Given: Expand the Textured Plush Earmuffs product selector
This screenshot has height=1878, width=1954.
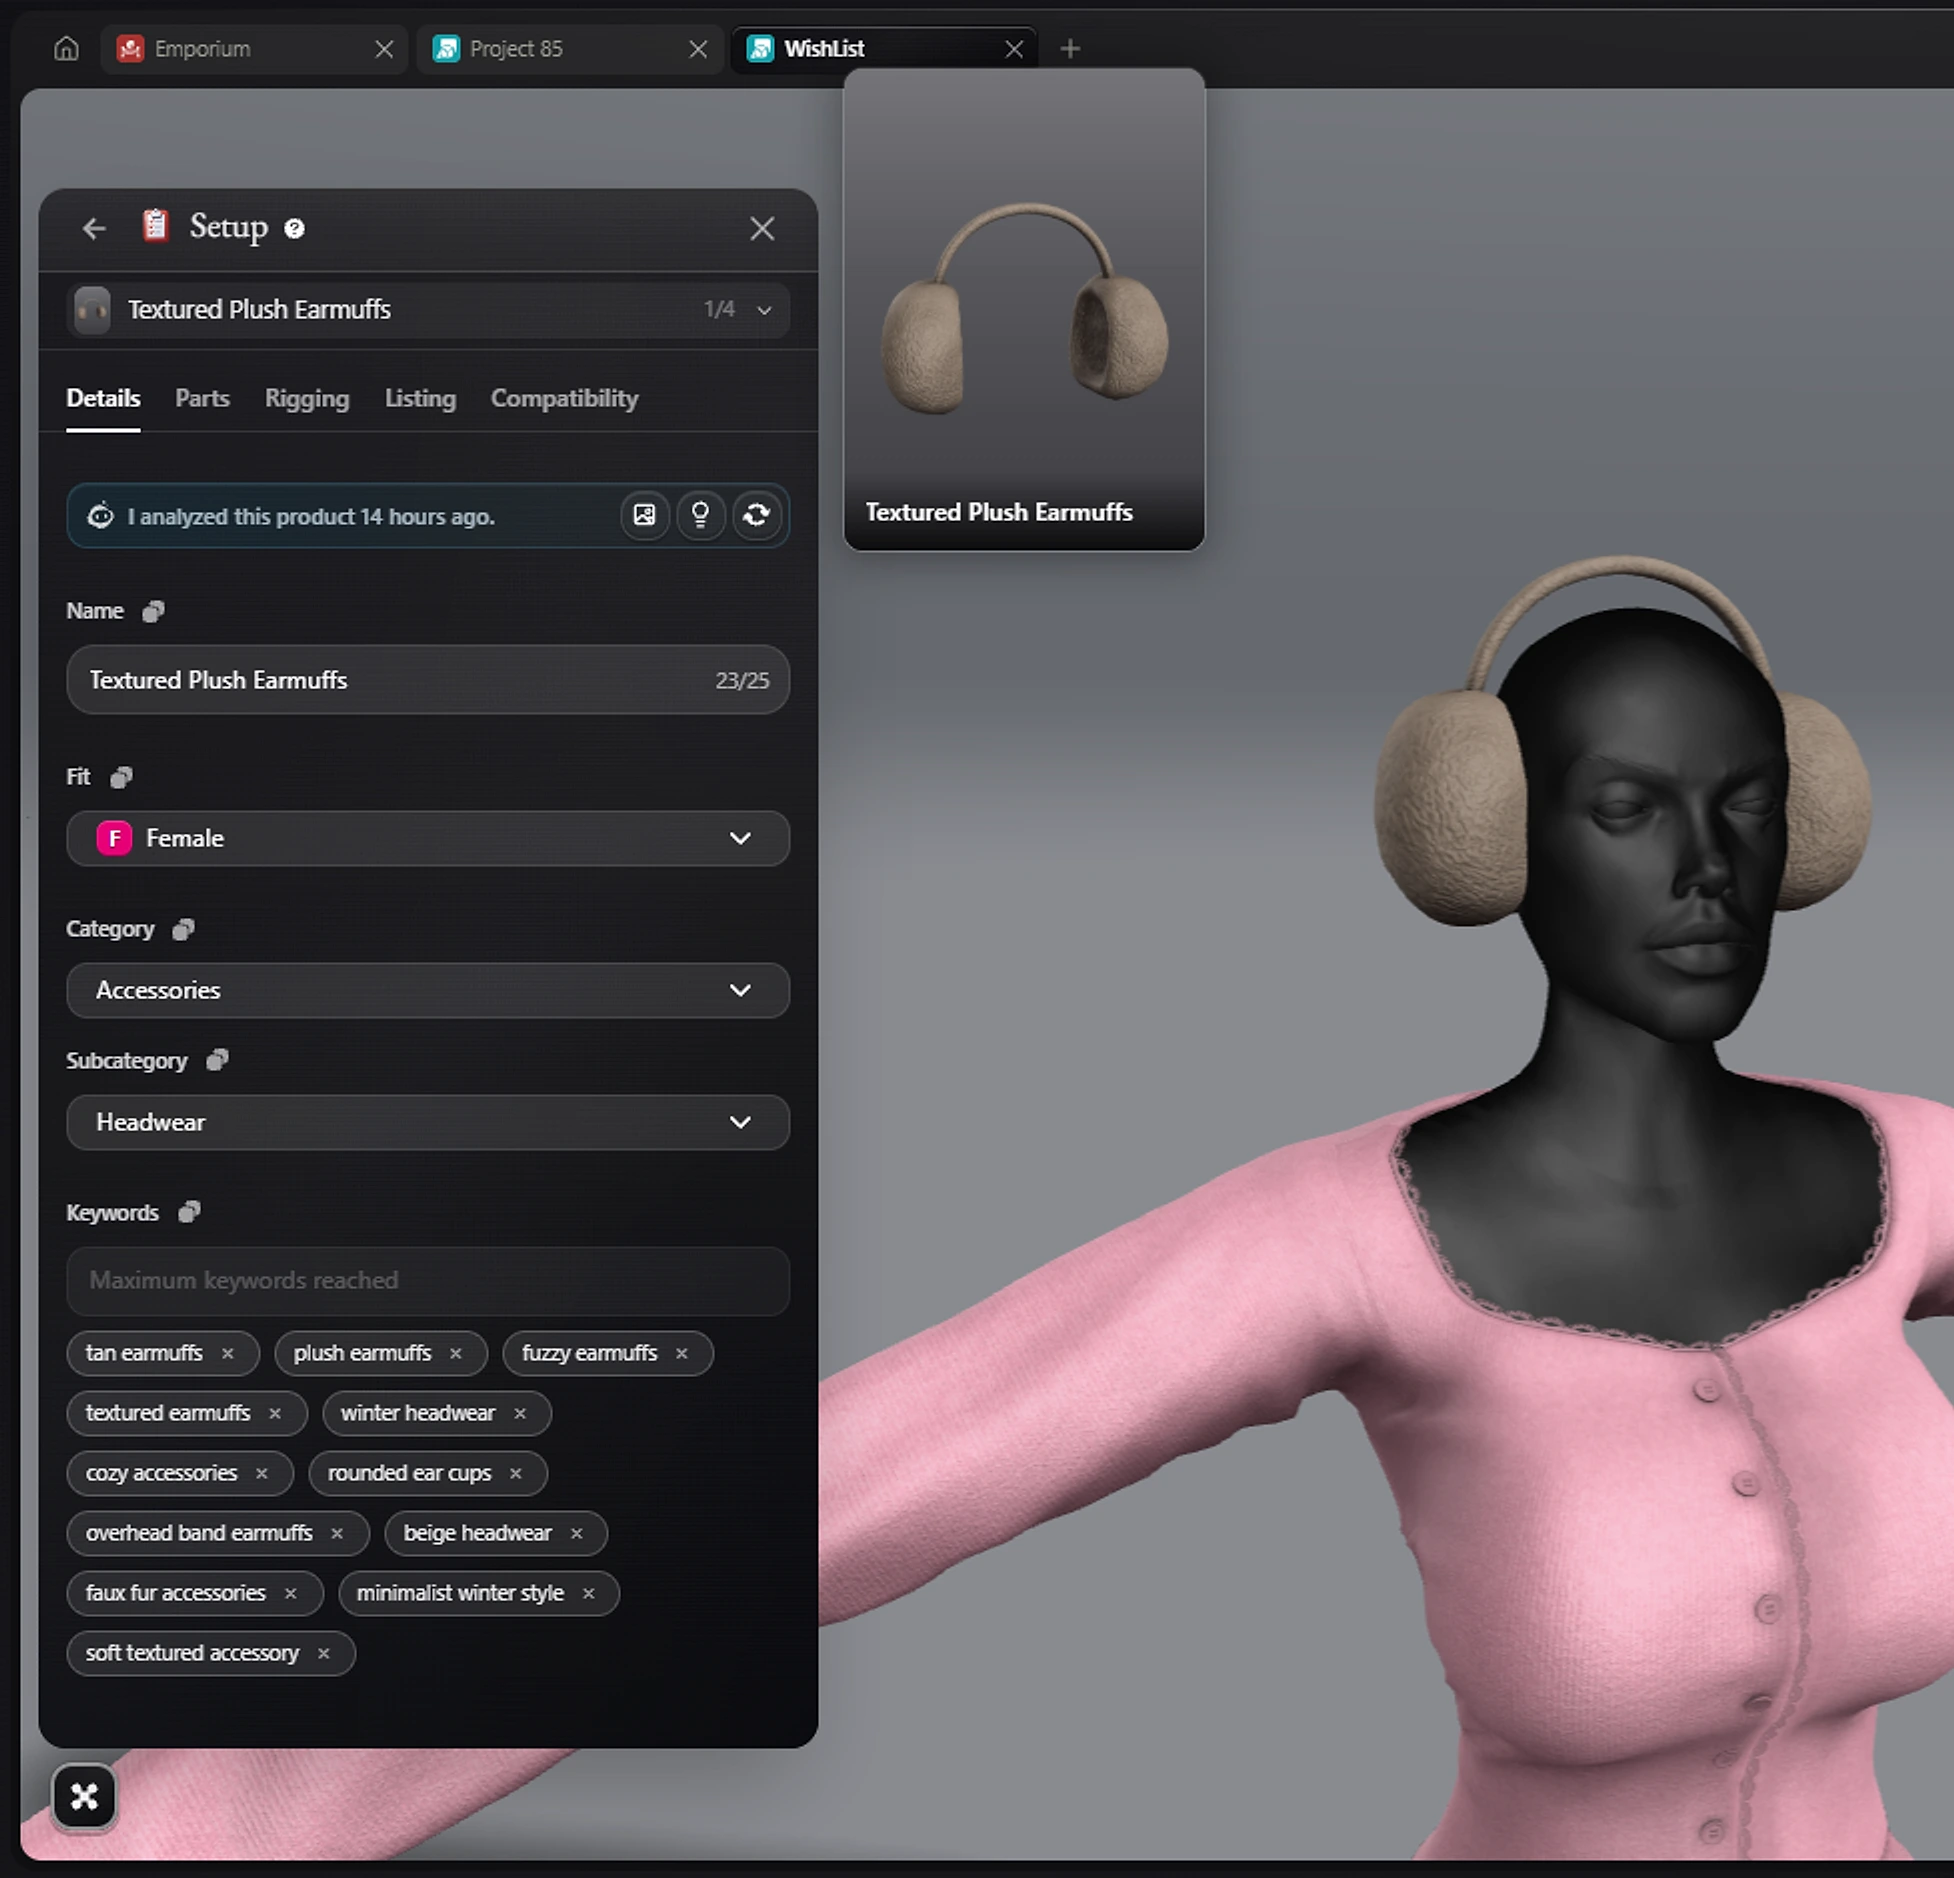Looking at the screenshot, I should point(428,309).
